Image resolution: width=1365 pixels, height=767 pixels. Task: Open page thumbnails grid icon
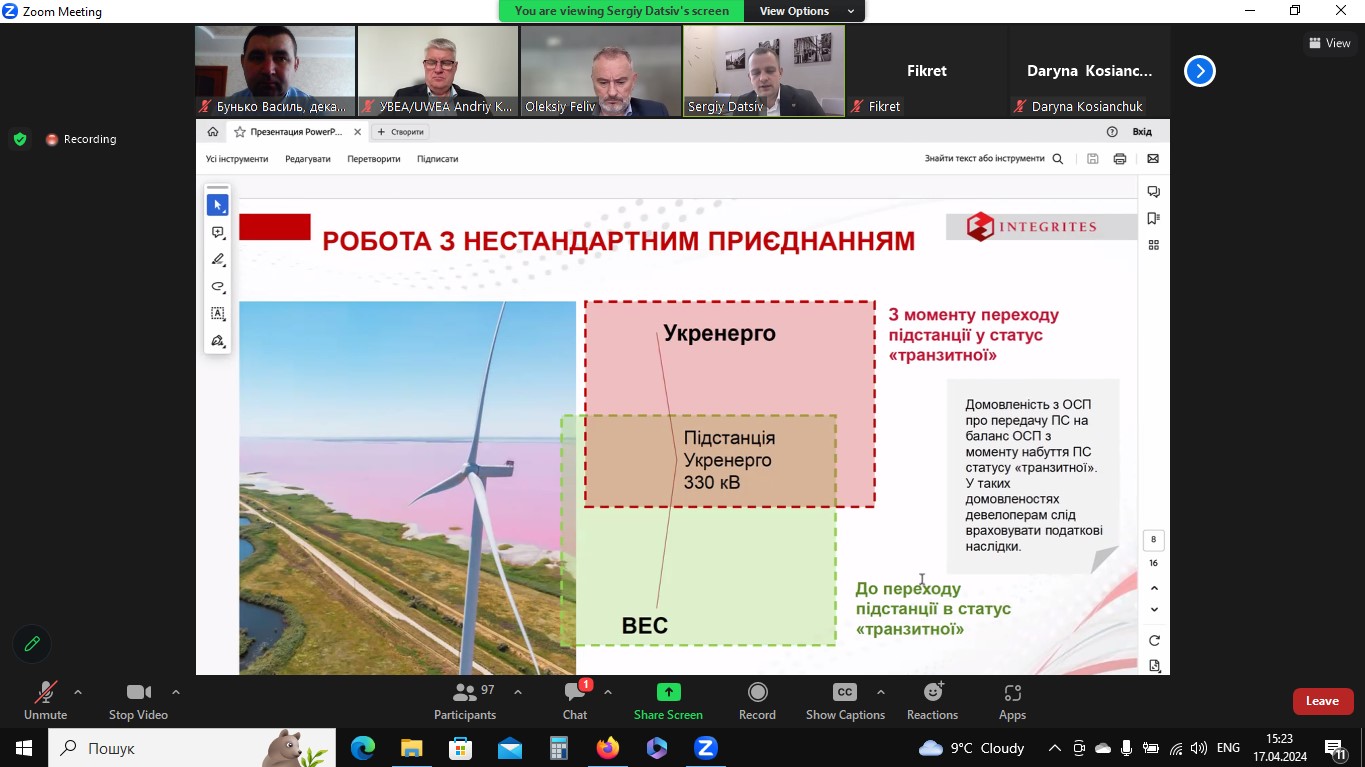(1154, 245)
